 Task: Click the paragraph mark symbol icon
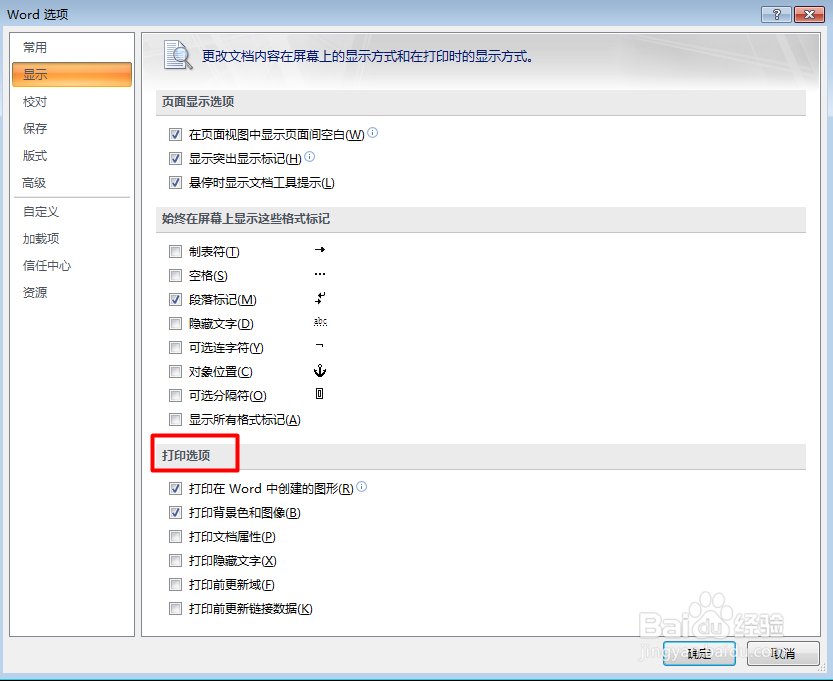320,298
